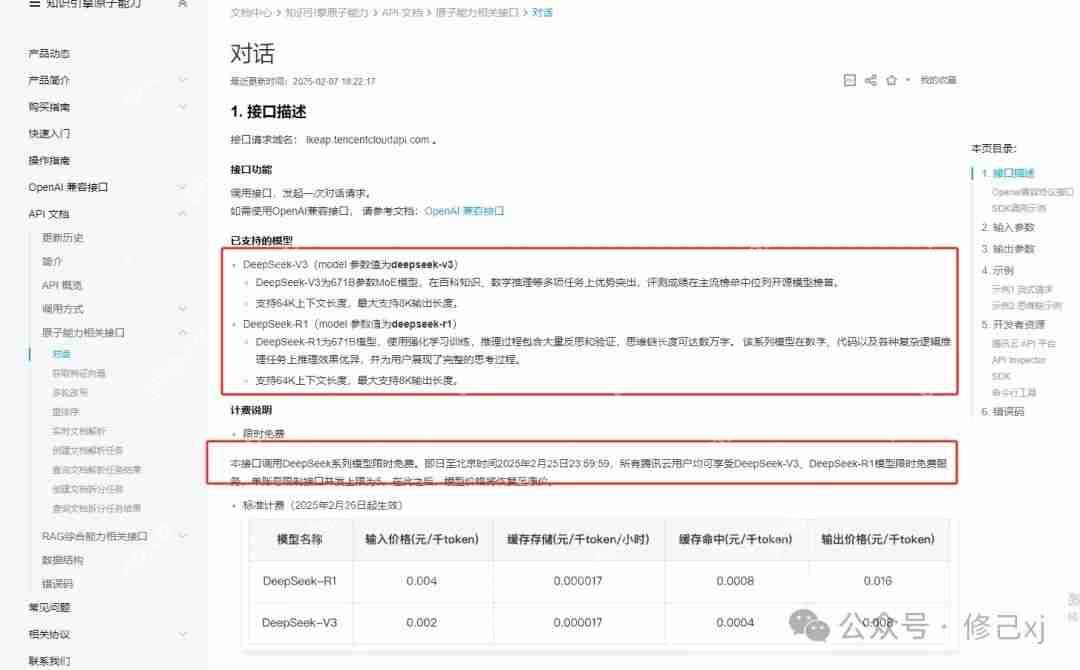Expand the 产品简介 chevron
The height and width of the screenshot is (670, 1080).
click(x=183, y=80)
